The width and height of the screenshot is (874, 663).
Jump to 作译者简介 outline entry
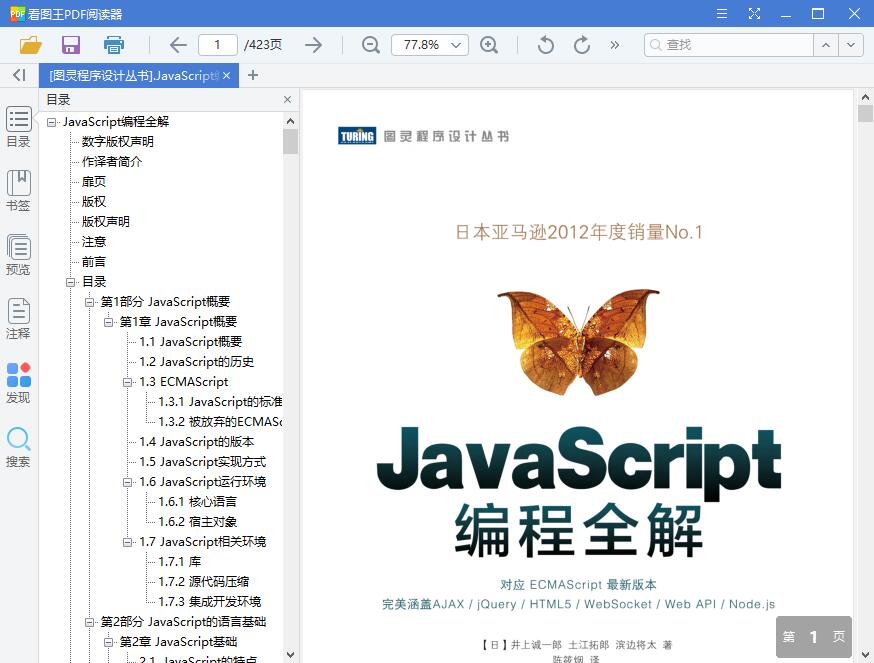[x=111, y=162]
